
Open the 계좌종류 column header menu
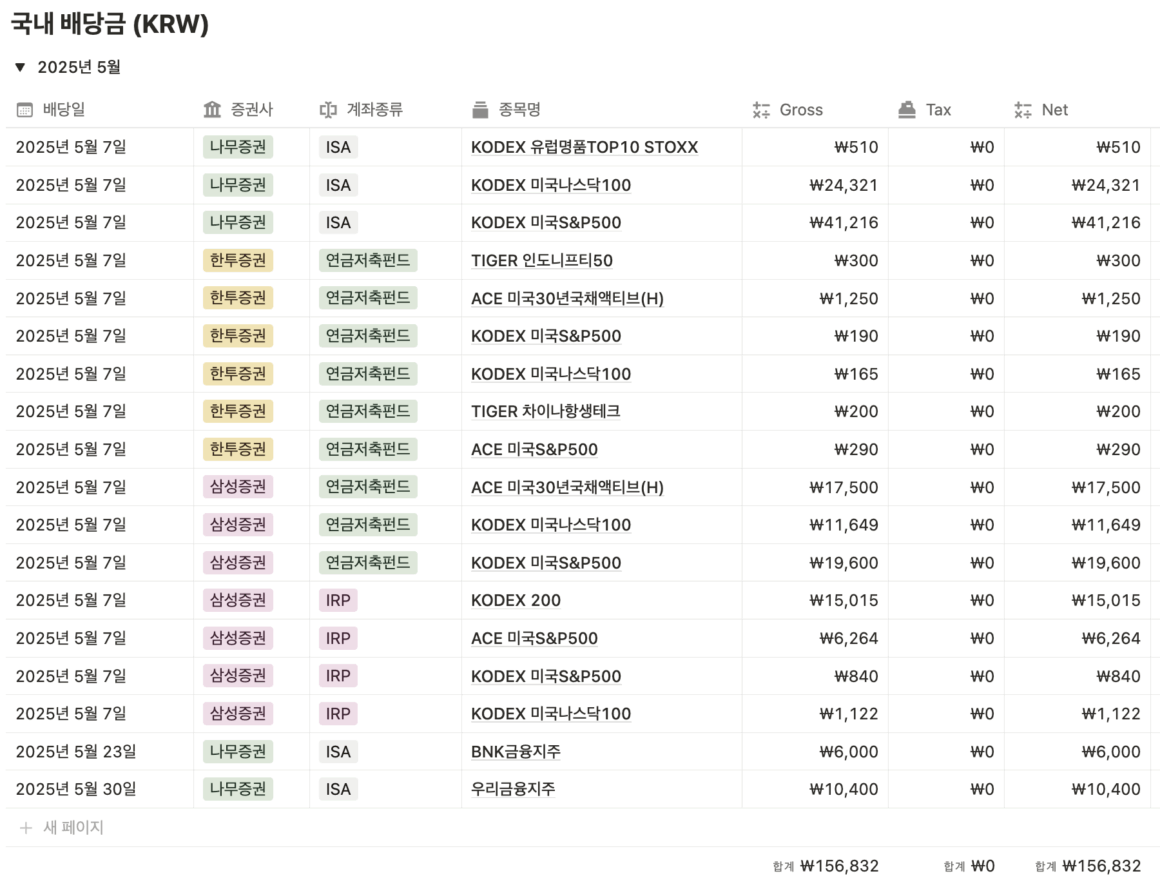pos(385,109)
